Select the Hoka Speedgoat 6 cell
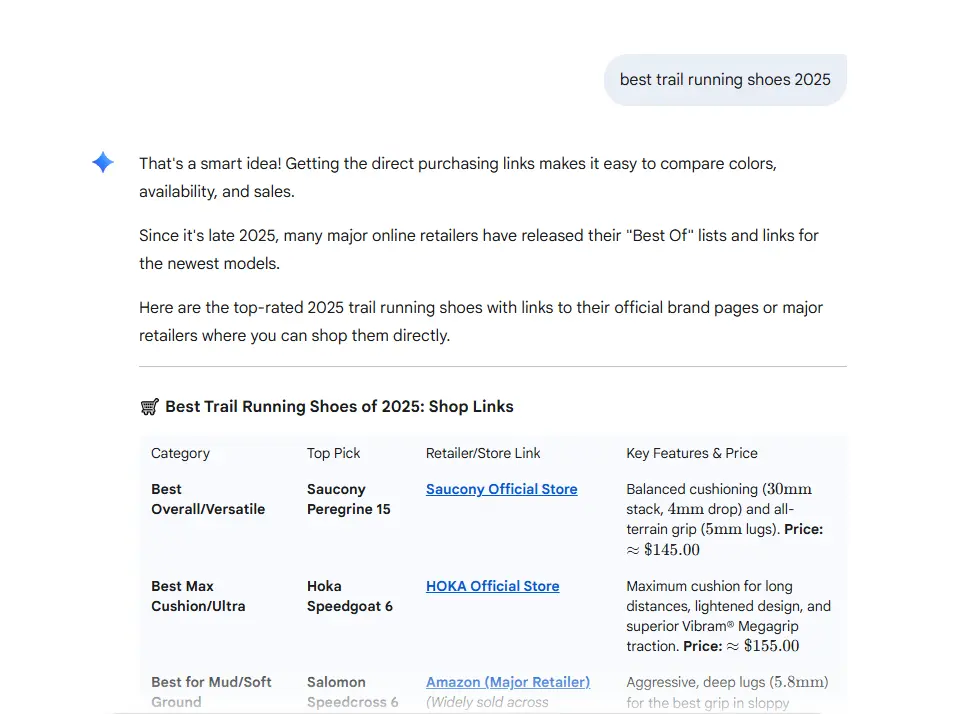The image size is (964, 714). (349, 596)
